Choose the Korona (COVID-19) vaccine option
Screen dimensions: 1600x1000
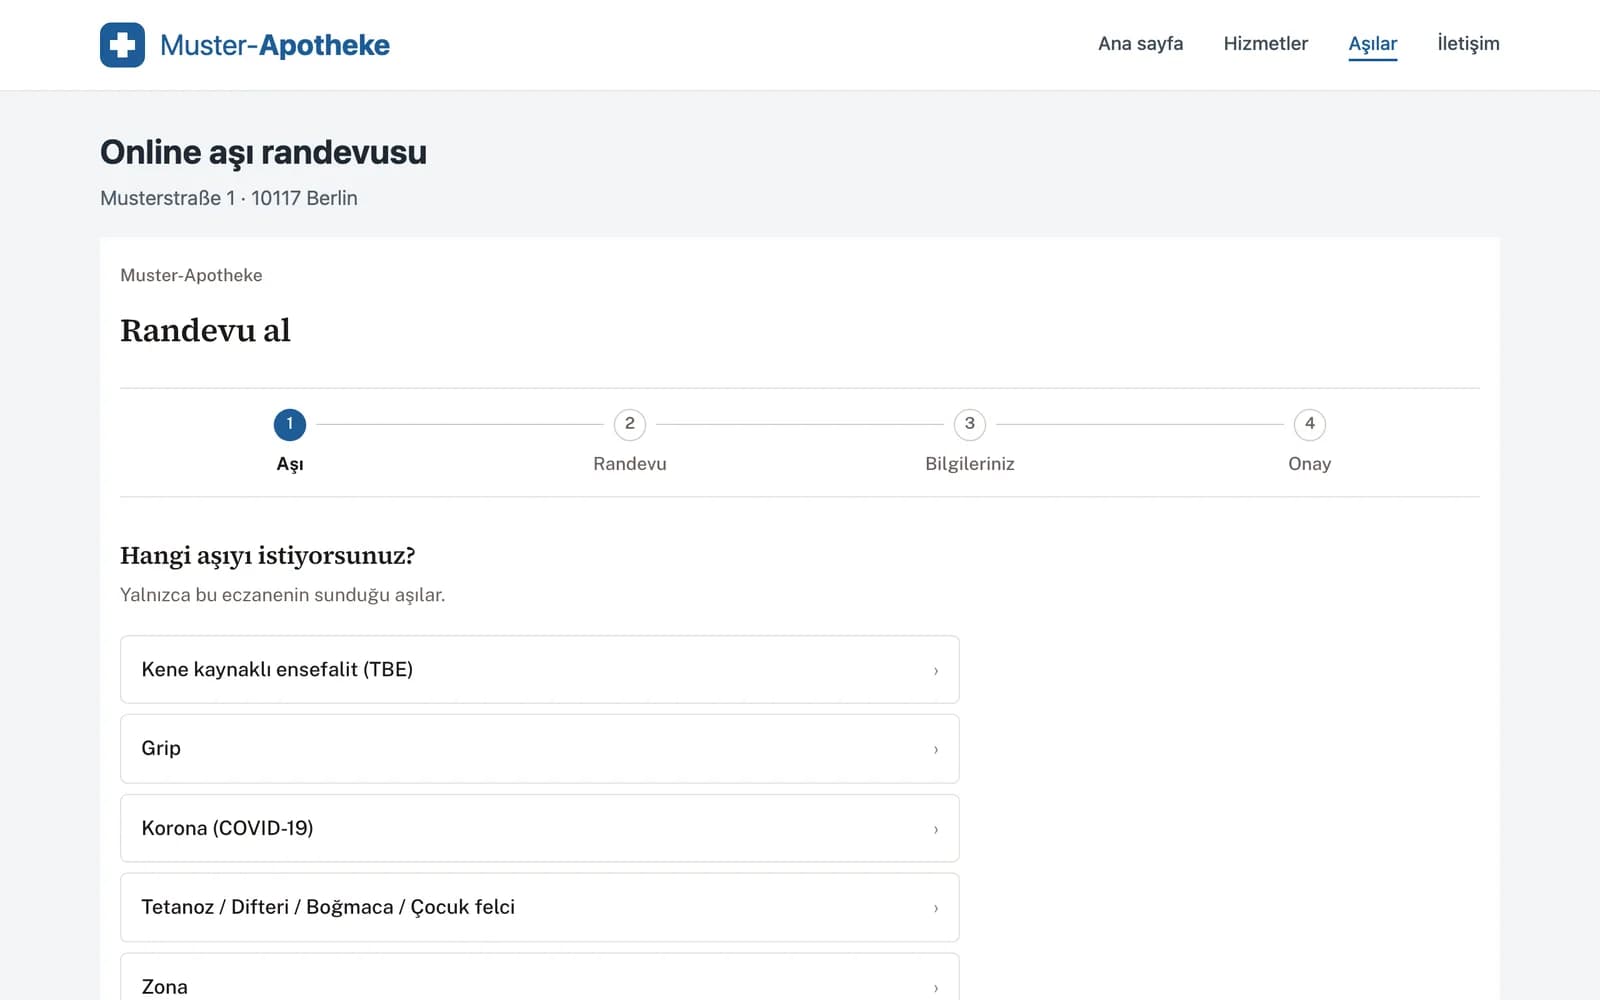(x=540, y=828)
